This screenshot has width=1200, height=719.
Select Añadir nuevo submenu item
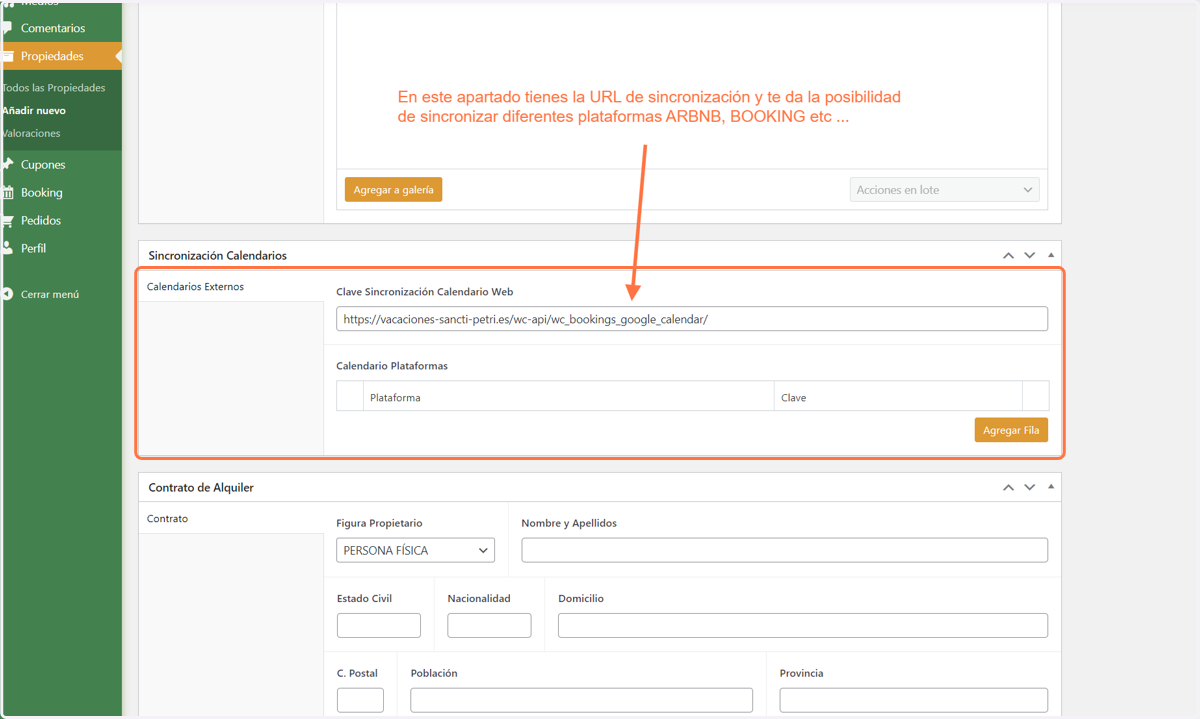click(x=34, y=110)
